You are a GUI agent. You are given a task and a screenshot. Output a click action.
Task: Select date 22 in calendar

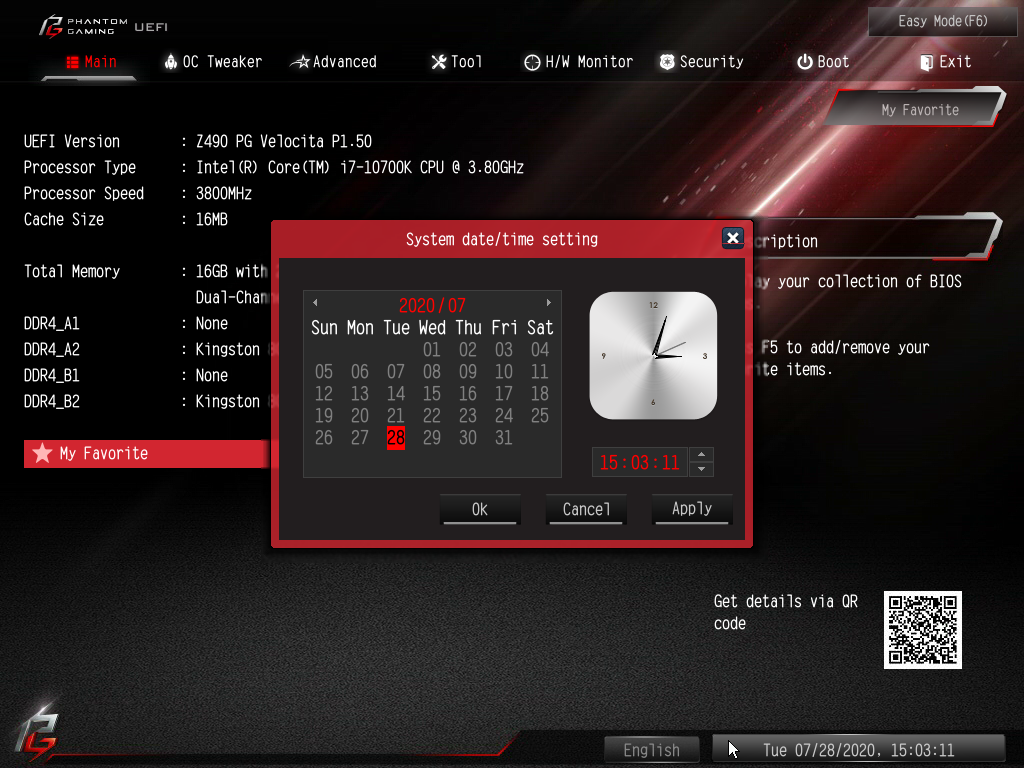[432, 416]
